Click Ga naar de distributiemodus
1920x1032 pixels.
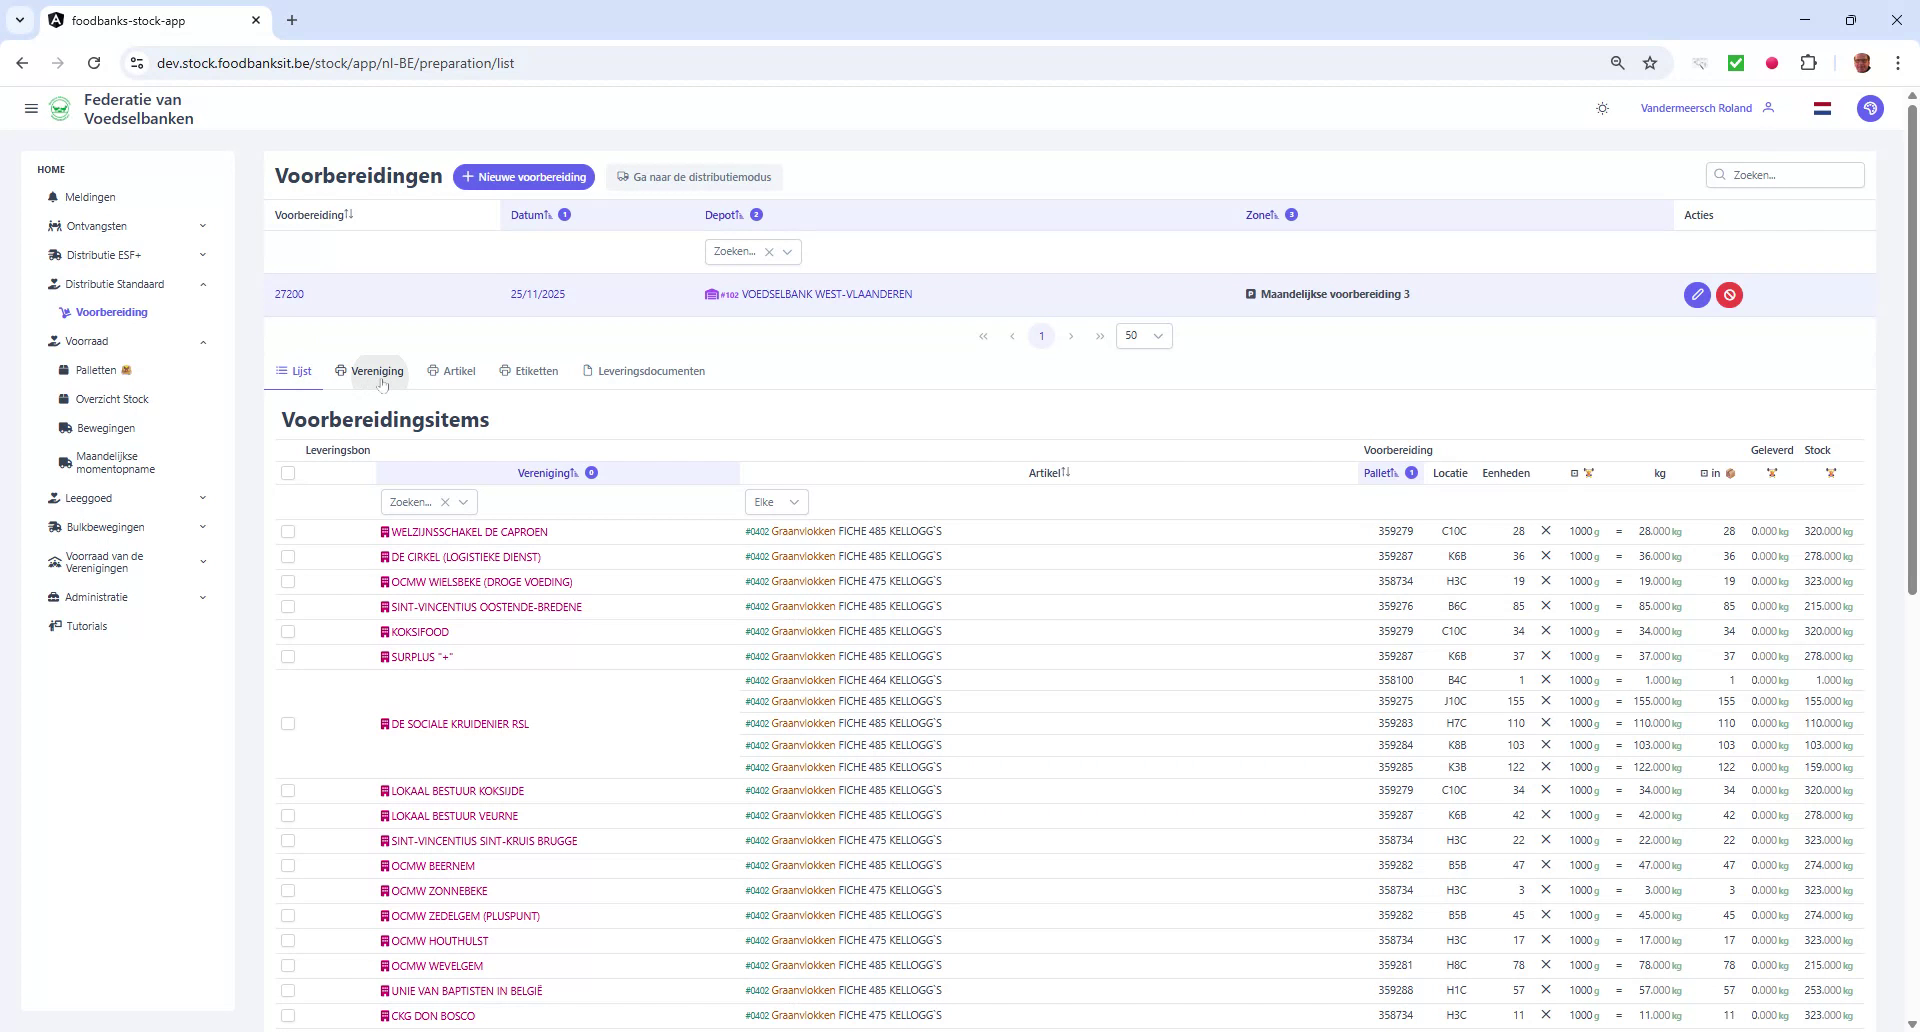click(x=694, y=177)
